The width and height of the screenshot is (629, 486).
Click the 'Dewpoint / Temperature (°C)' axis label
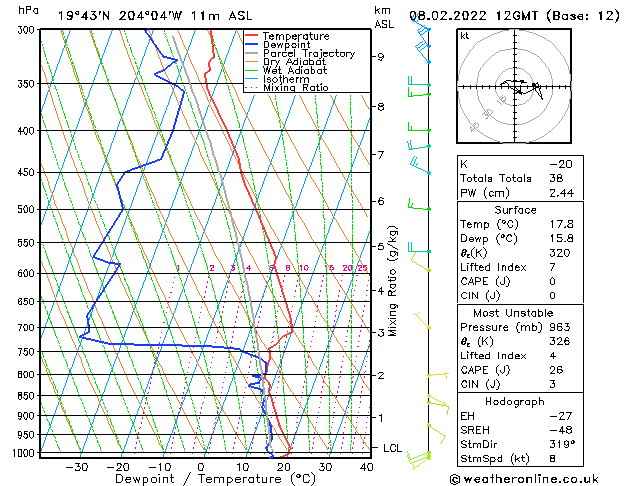click(x=215, y=479)
